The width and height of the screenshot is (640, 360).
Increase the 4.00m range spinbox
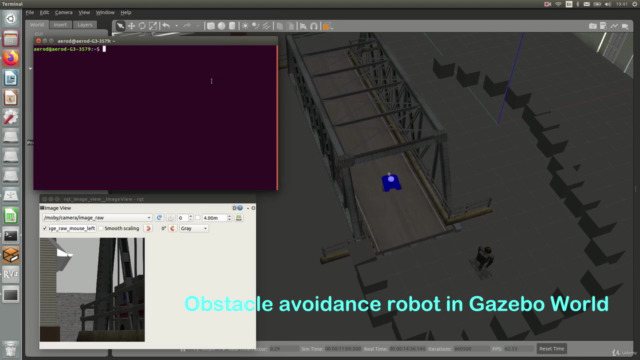coord(229,216)
